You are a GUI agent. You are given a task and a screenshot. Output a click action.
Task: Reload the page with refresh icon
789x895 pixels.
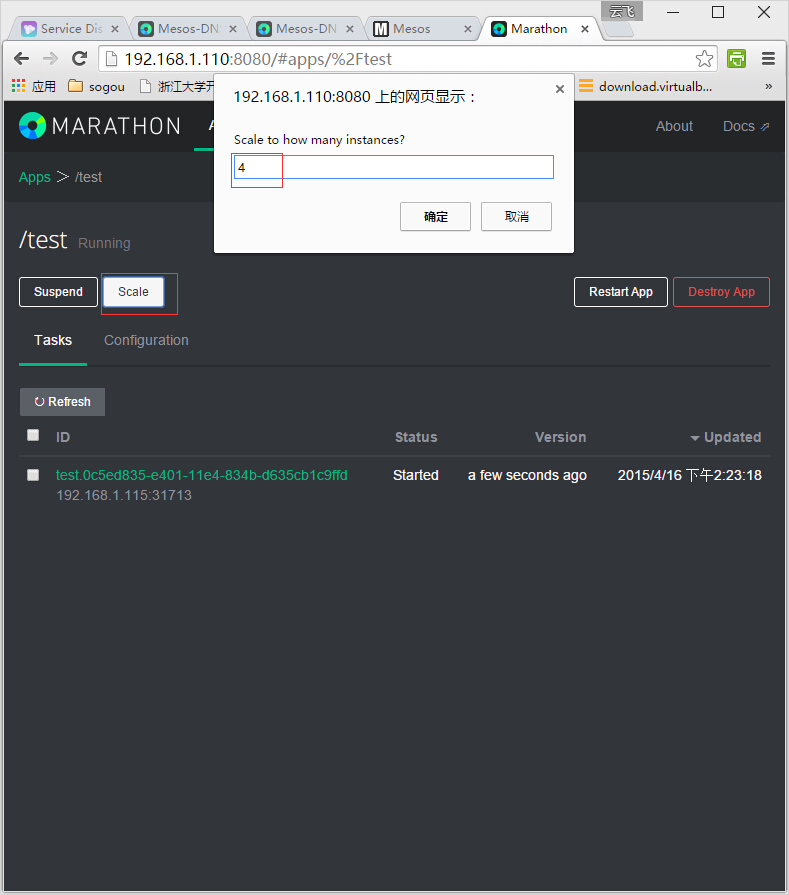(79, 58)
